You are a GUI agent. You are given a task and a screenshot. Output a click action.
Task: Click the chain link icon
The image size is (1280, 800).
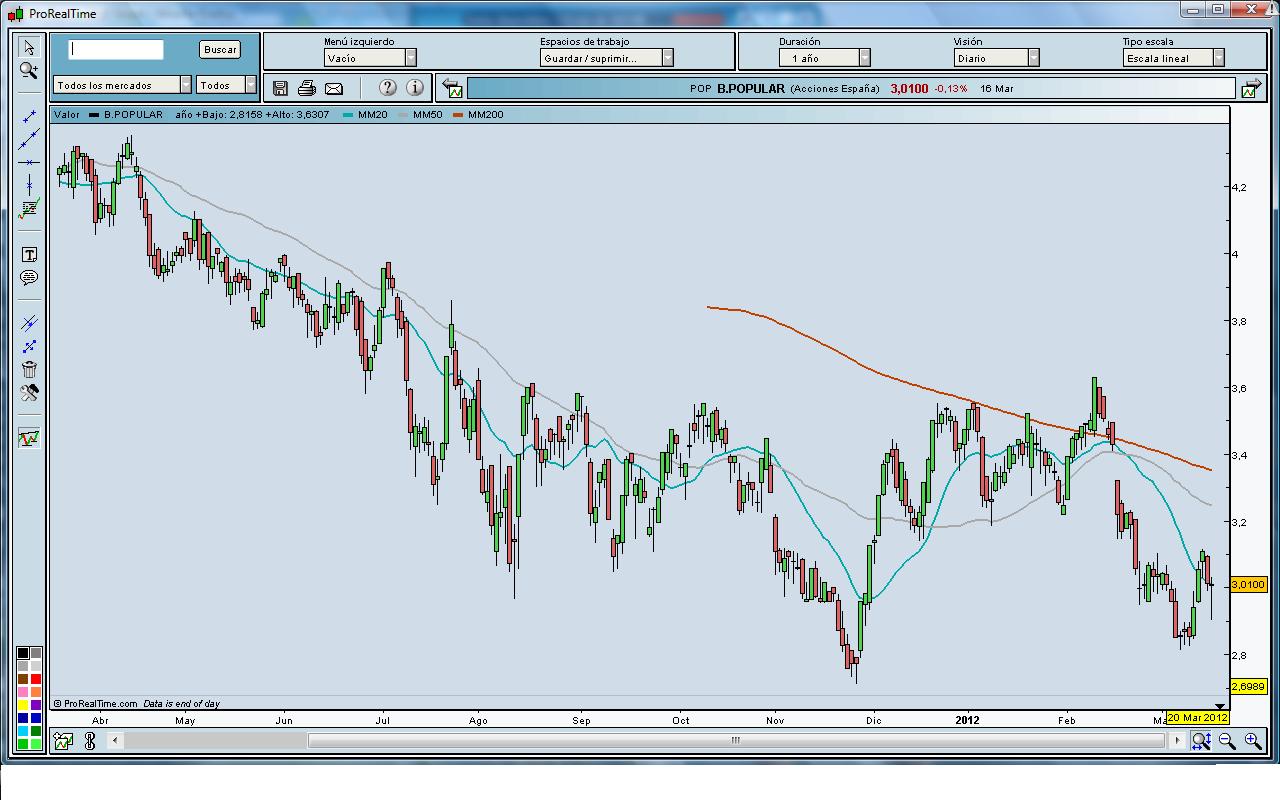point(90,741)
